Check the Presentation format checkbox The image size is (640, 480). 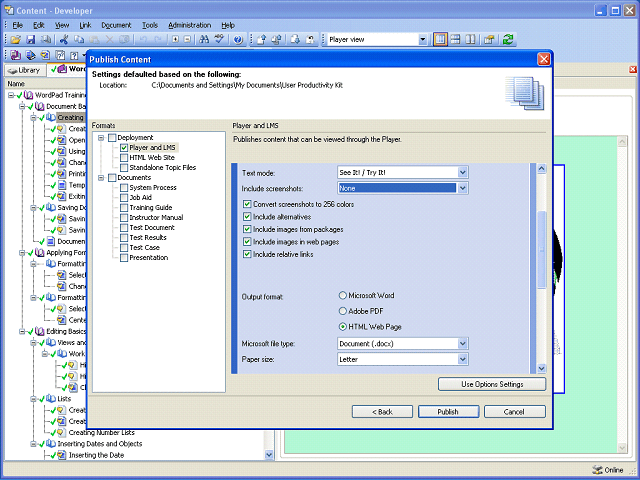click(x=124, y=258)
